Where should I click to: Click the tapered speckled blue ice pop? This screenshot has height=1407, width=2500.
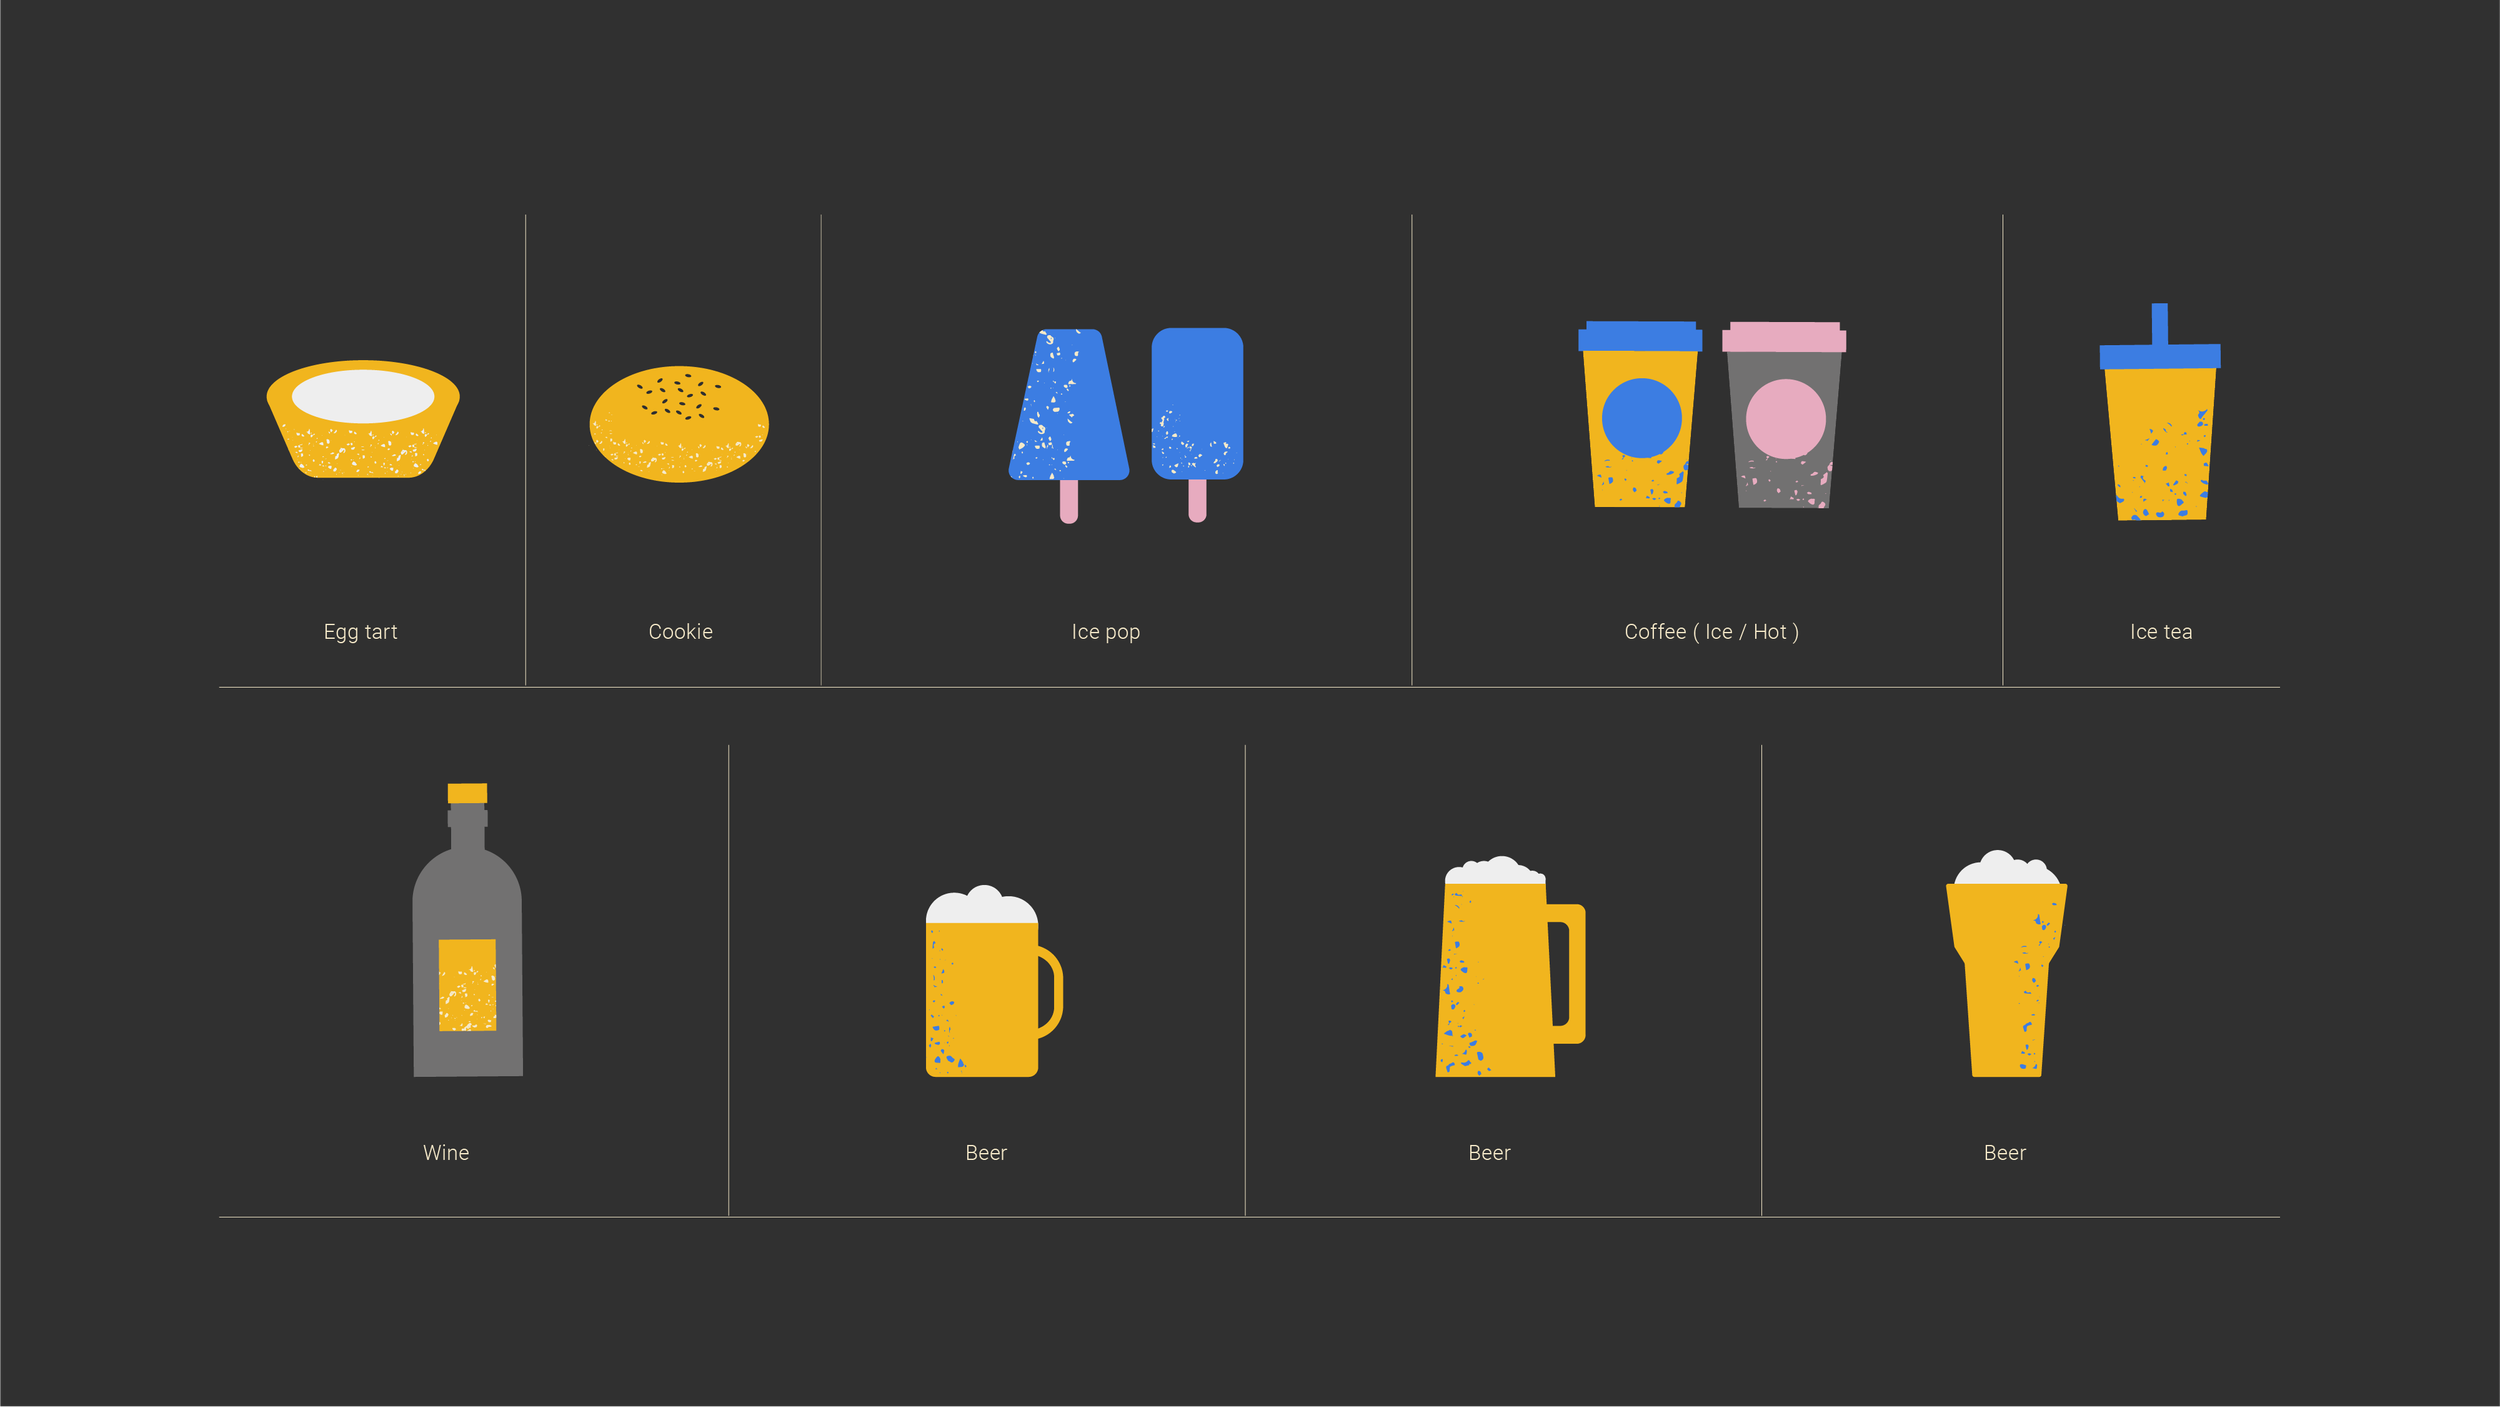[x=1069, y=425]
